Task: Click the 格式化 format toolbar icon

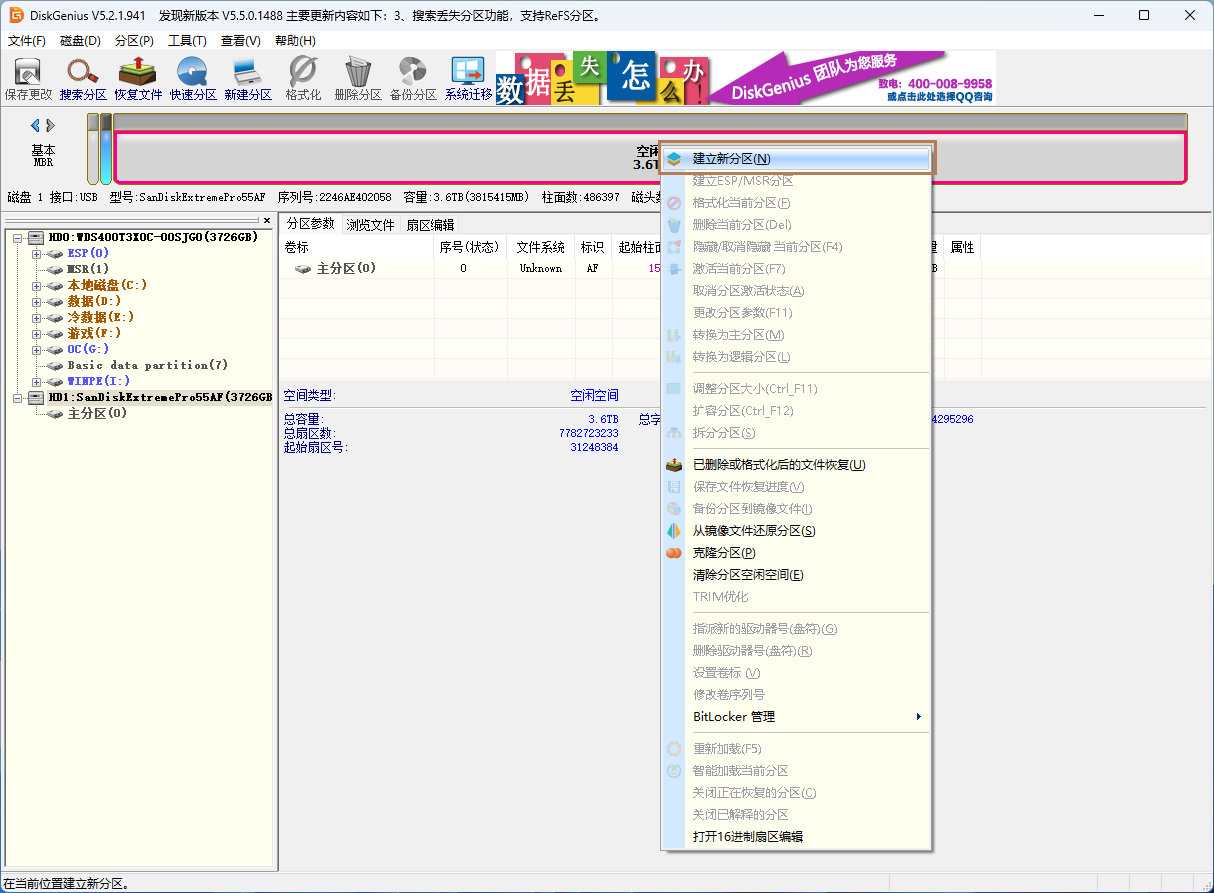Action: coord(303,79)
